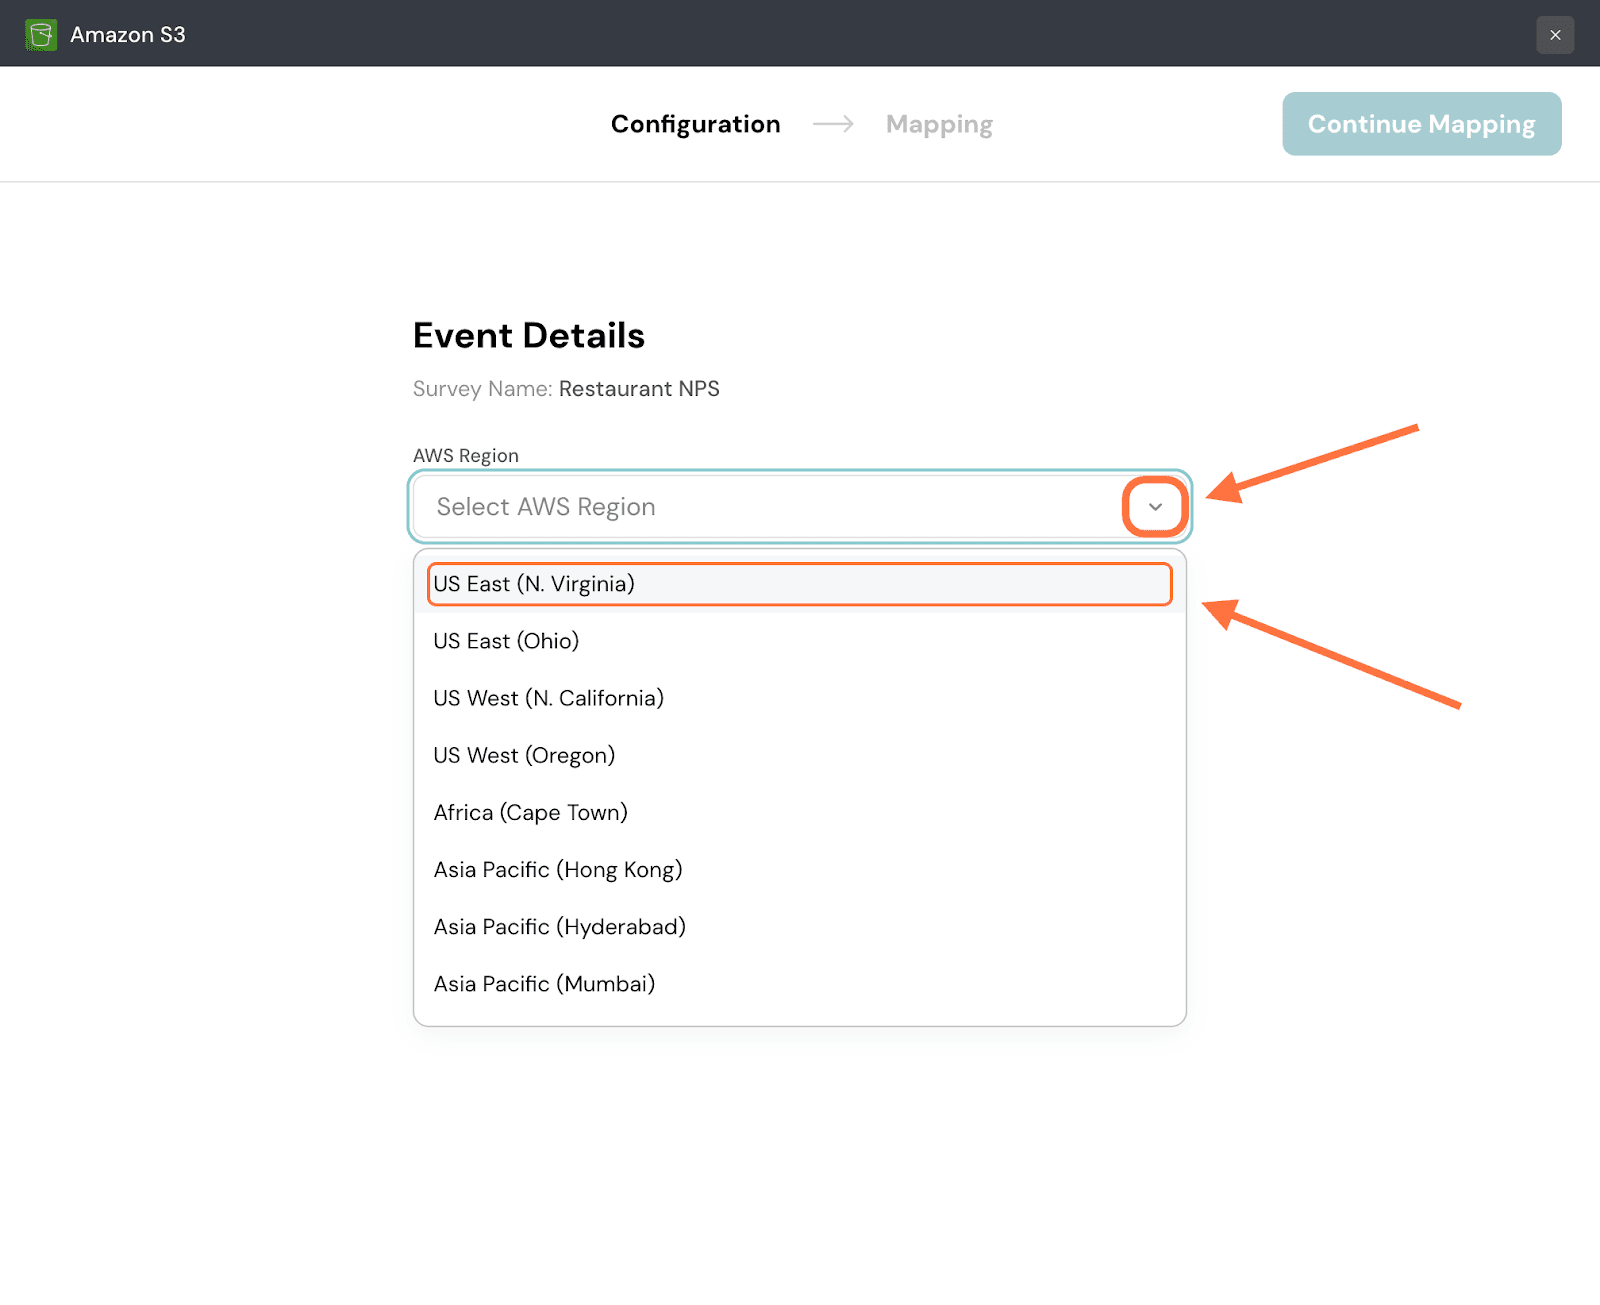Select the US West (Oregon) region
Image resolution: width=1600 pixels, height=1305 pixels.
(524, 755)
